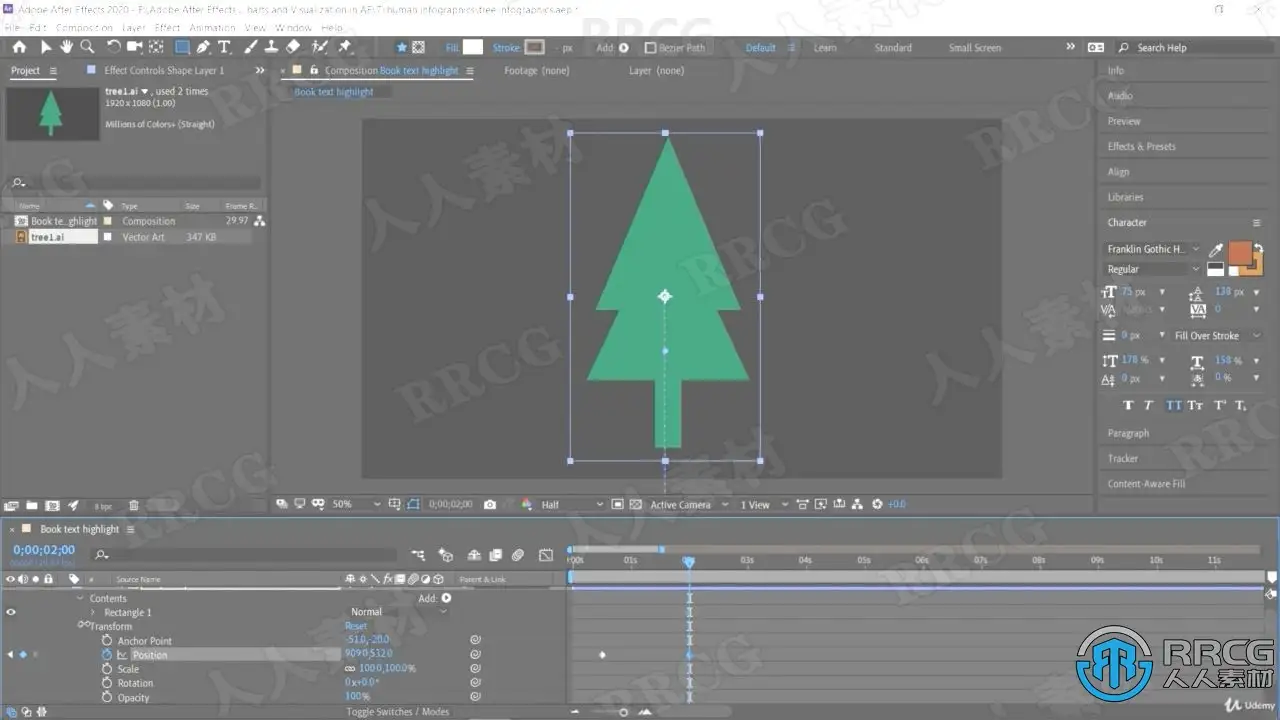Expand the Rectangle 1 group
Screen dimensions: 1280x720
(93, 612)
